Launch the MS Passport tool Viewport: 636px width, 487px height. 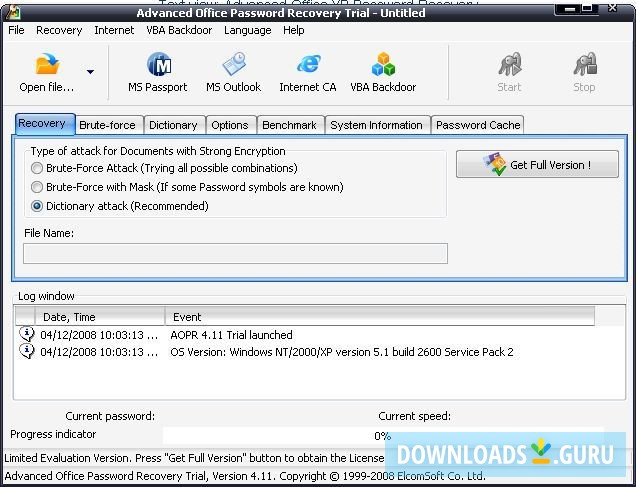(x=158, y=72)
